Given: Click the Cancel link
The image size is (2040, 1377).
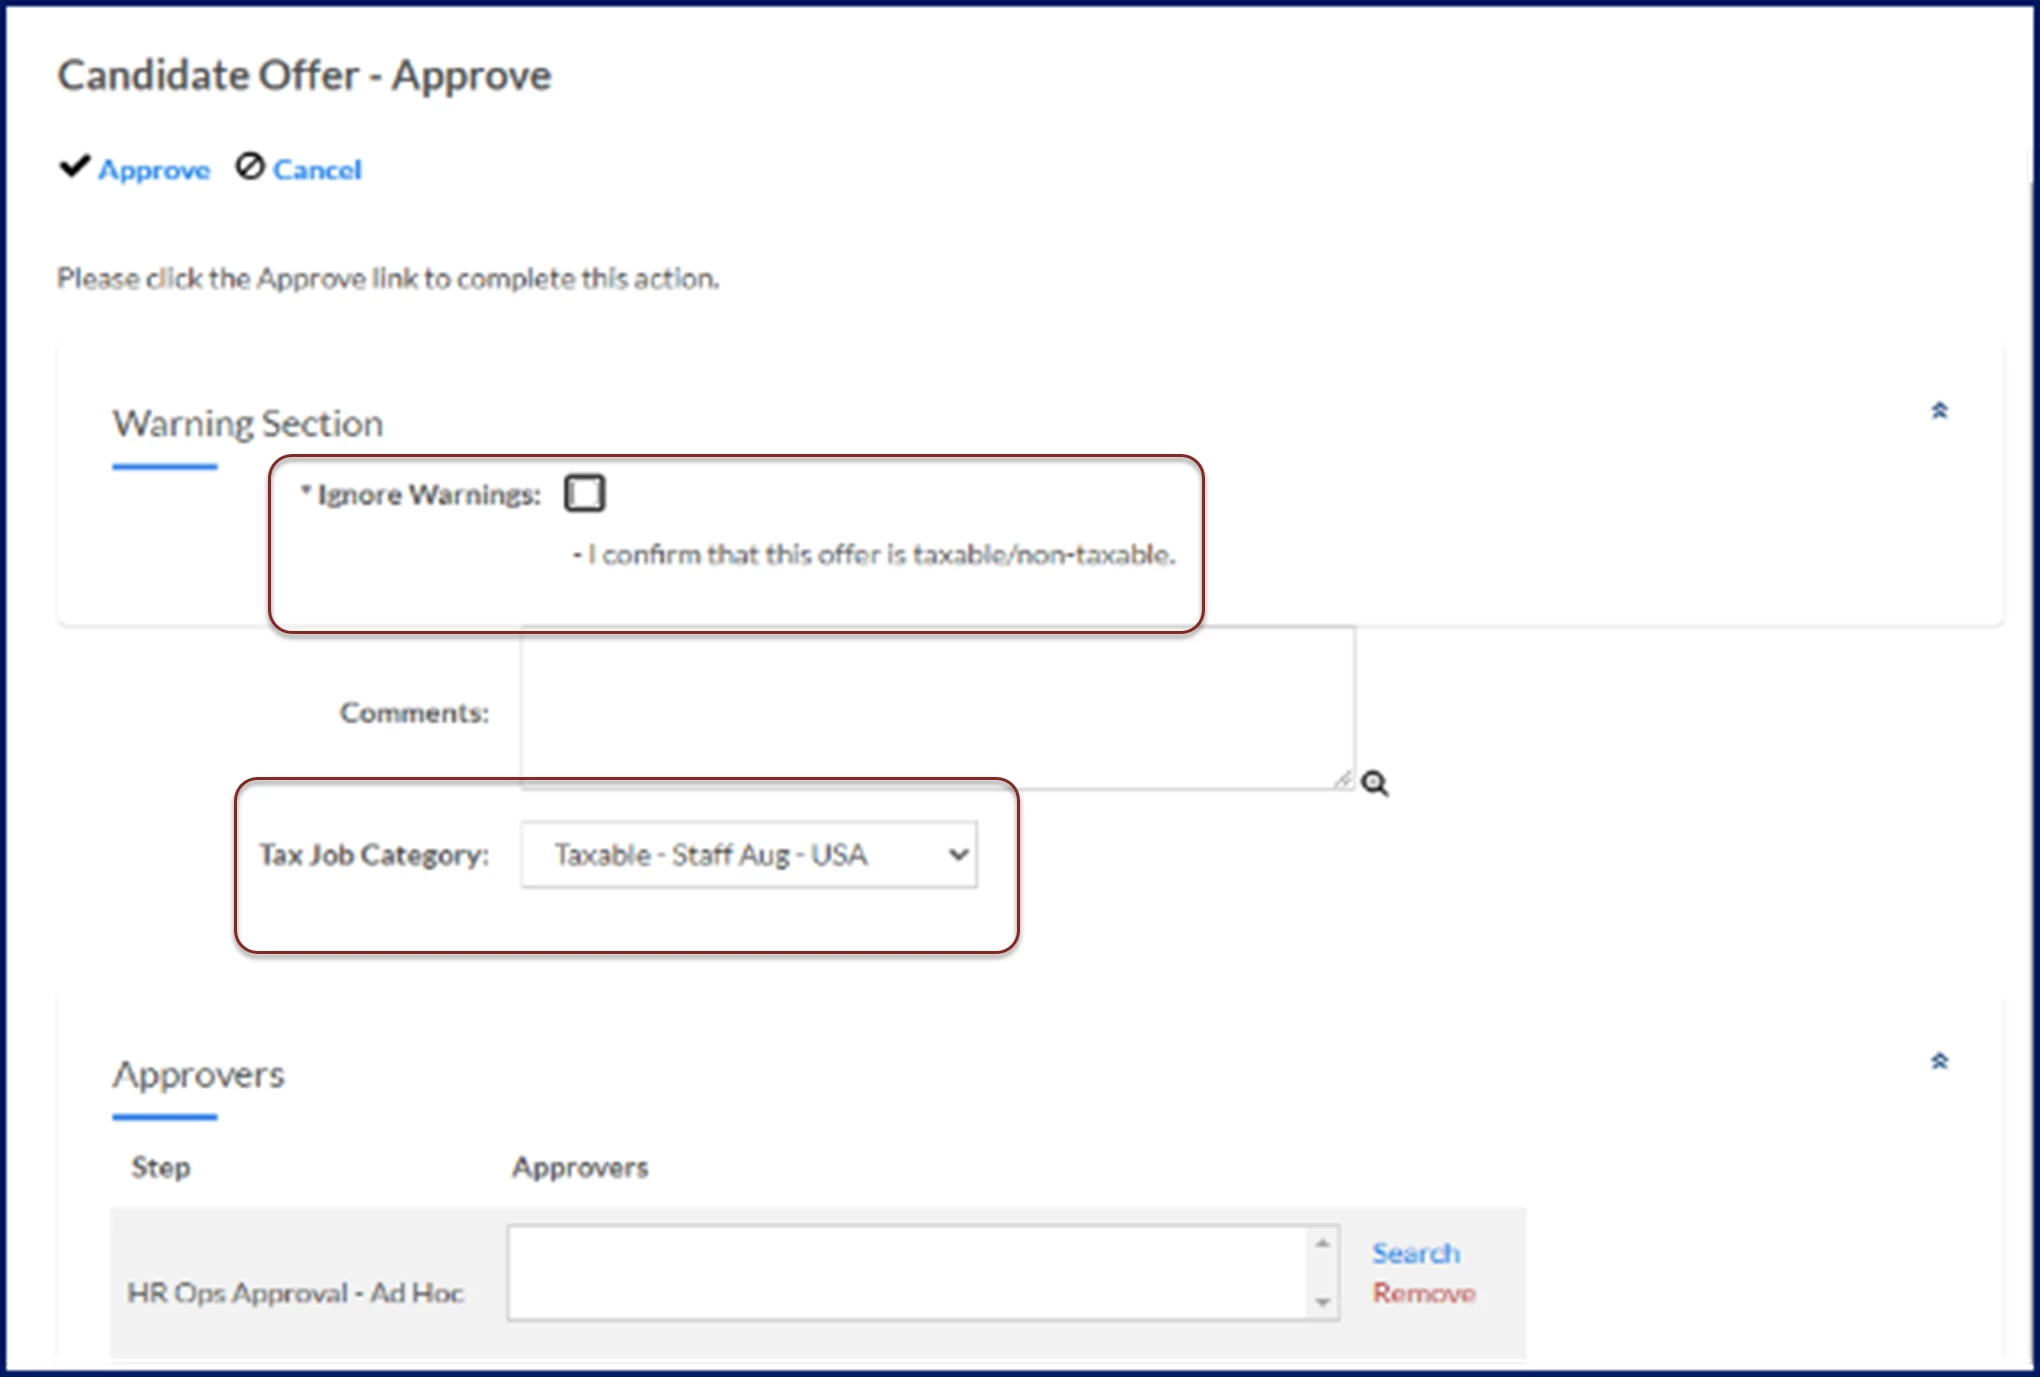Looking at the screenshot, I should point(317,170).
